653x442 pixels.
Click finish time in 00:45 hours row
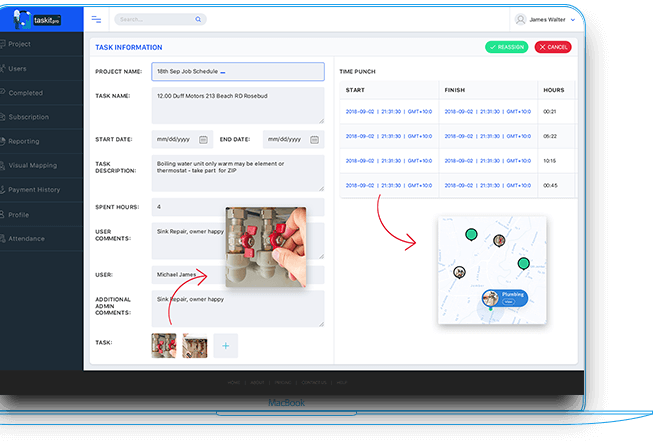coord(488,185)
